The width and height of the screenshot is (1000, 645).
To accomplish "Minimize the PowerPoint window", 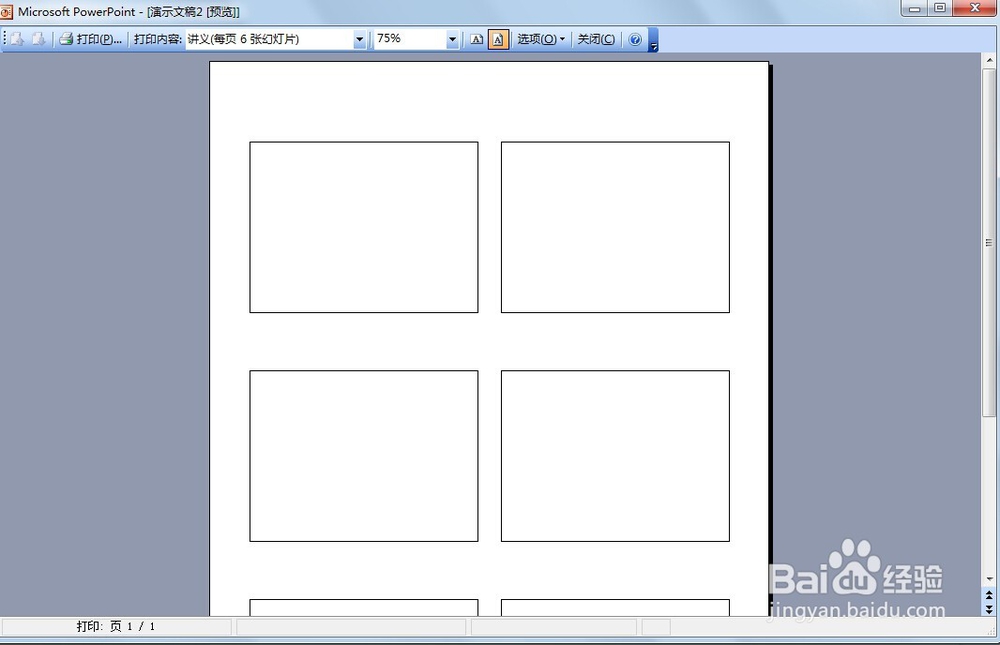I will (x=915, y=8).
